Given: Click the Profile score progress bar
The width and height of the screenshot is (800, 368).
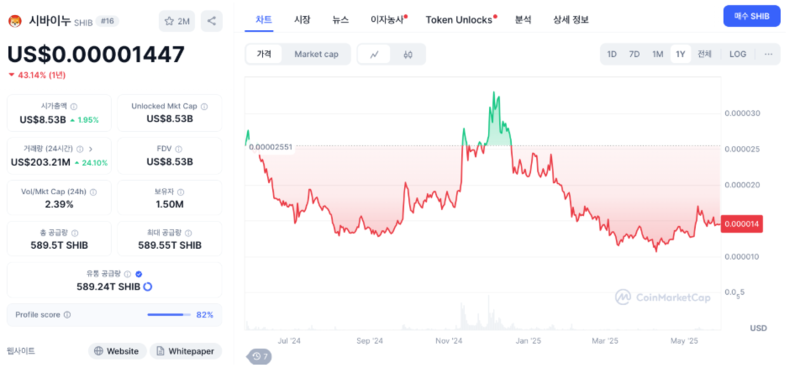Looking at the screenshot, I should pyautogui.click(x=169, y=315).
